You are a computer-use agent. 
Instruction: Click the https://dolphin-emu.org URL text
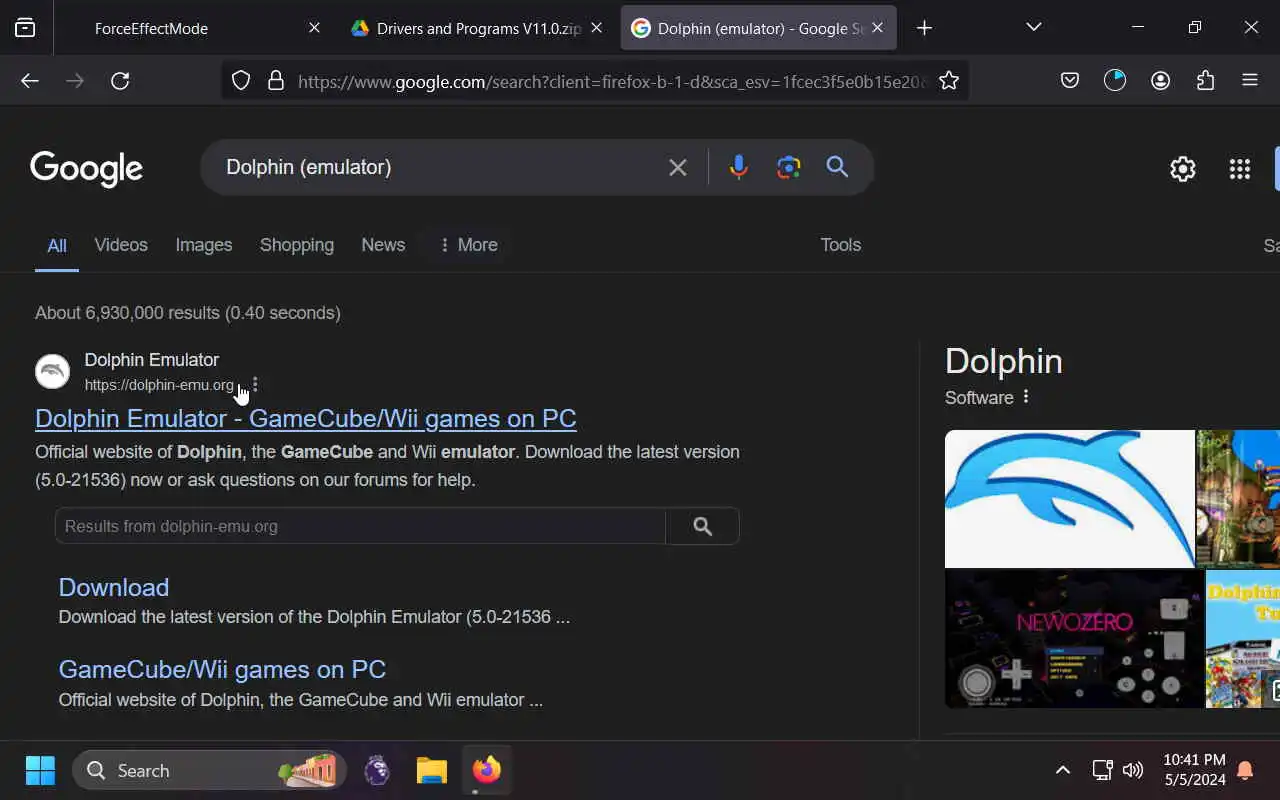tap(159, 385)
